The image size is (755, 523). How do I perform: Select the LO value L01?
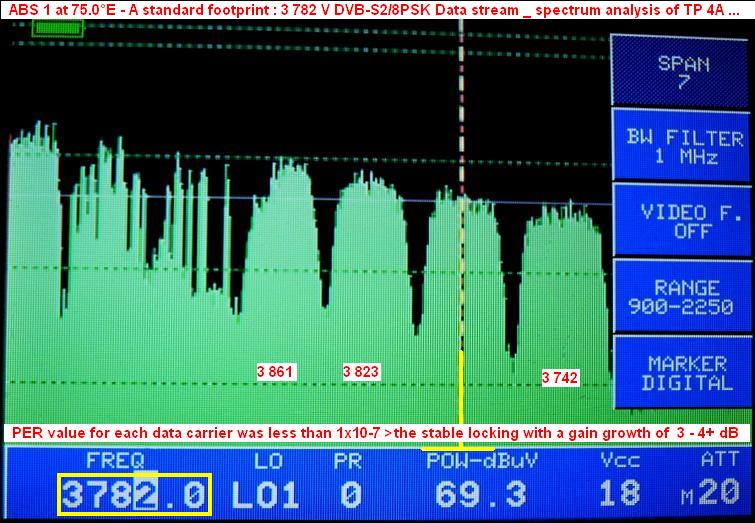268,495
